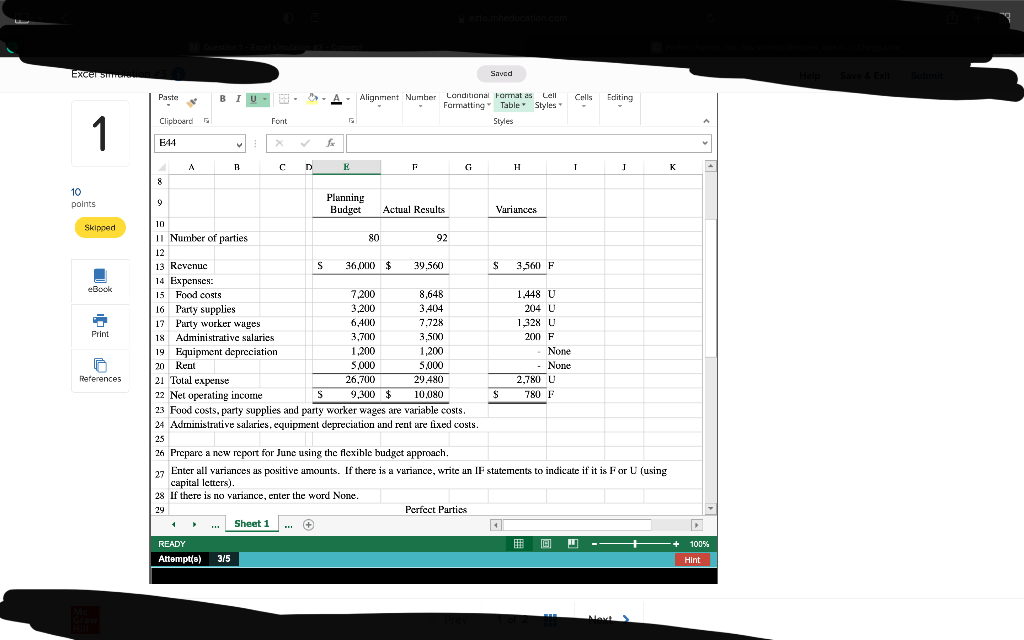Toggle underline formatting

(253, 97)
